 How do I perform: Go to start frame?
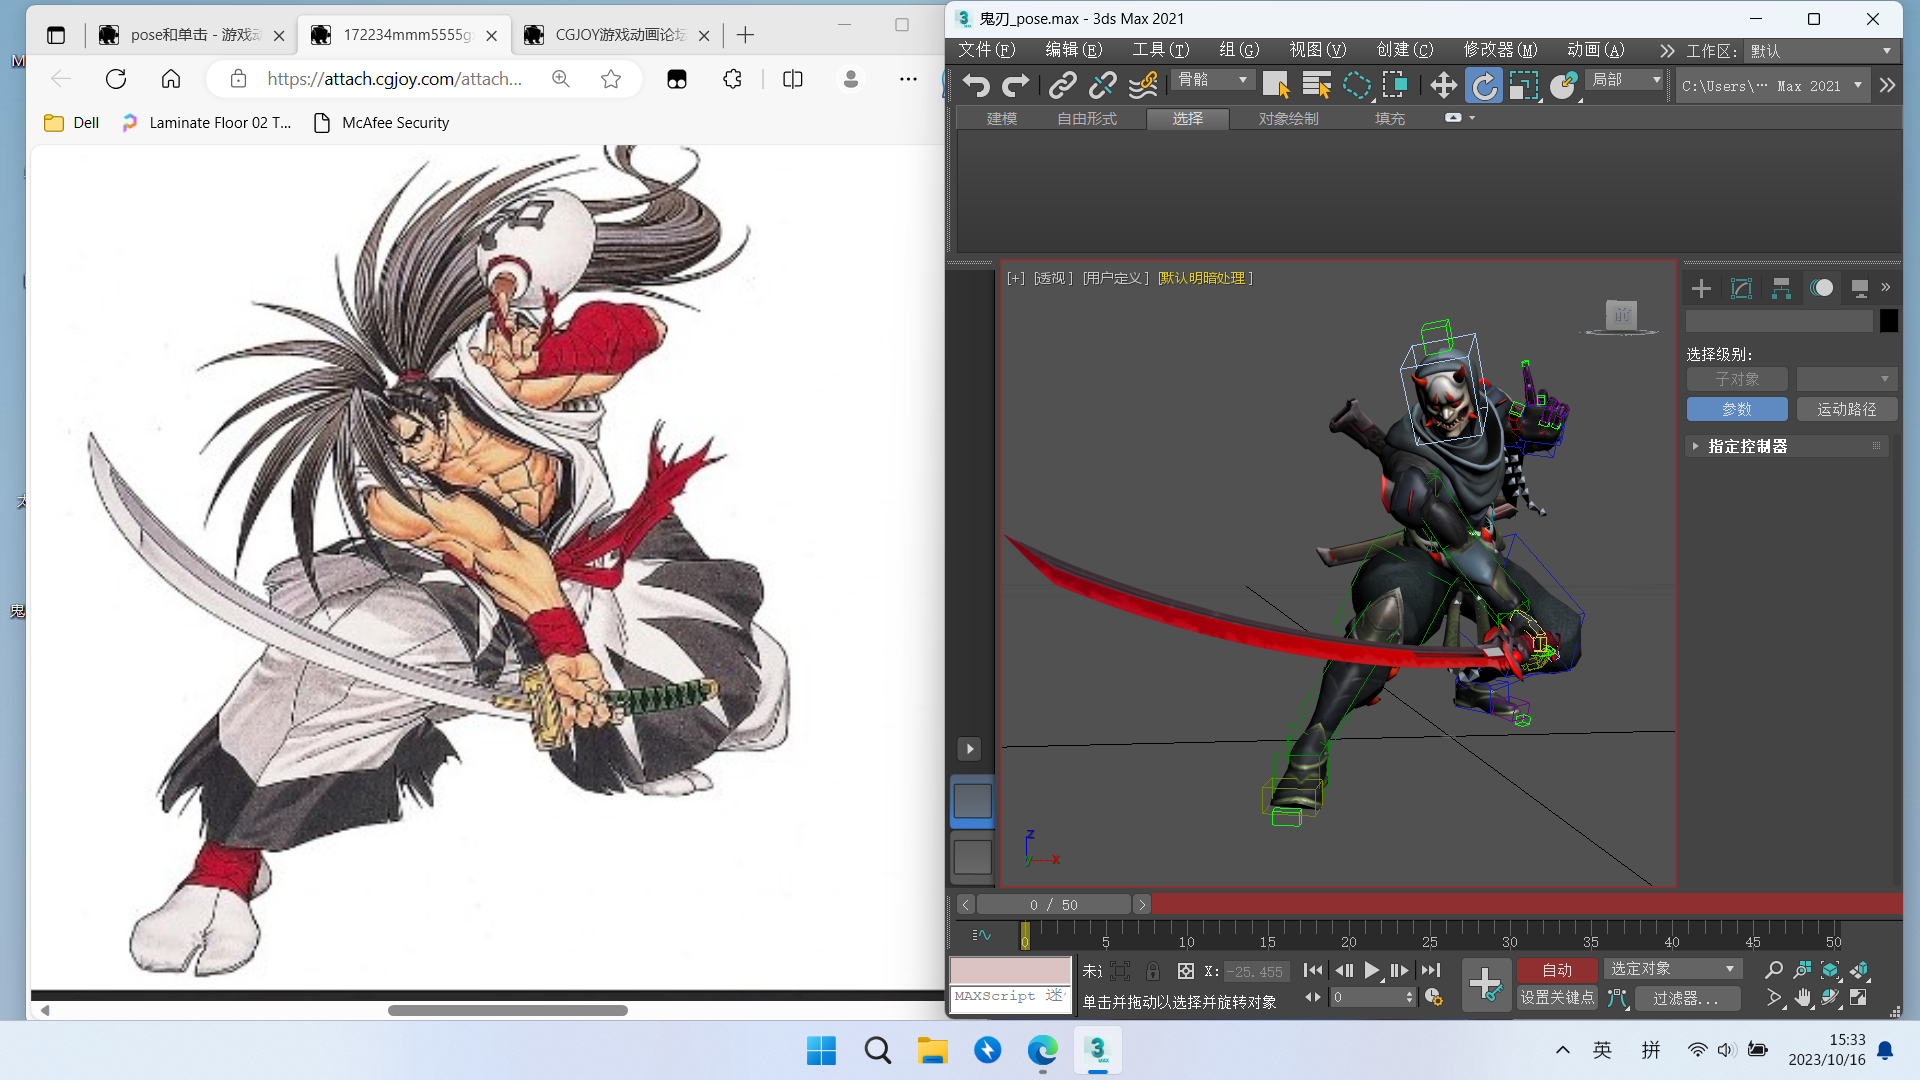click(1313, 970)
